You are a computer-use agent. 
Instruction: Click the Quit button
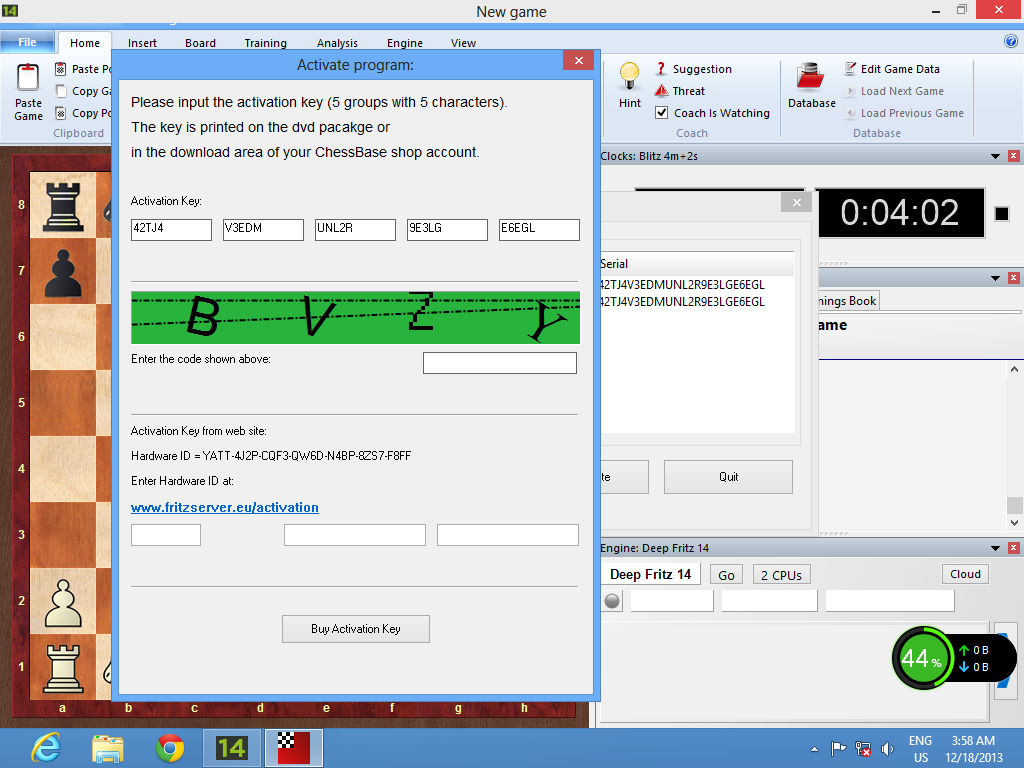(x=728, y=477)
